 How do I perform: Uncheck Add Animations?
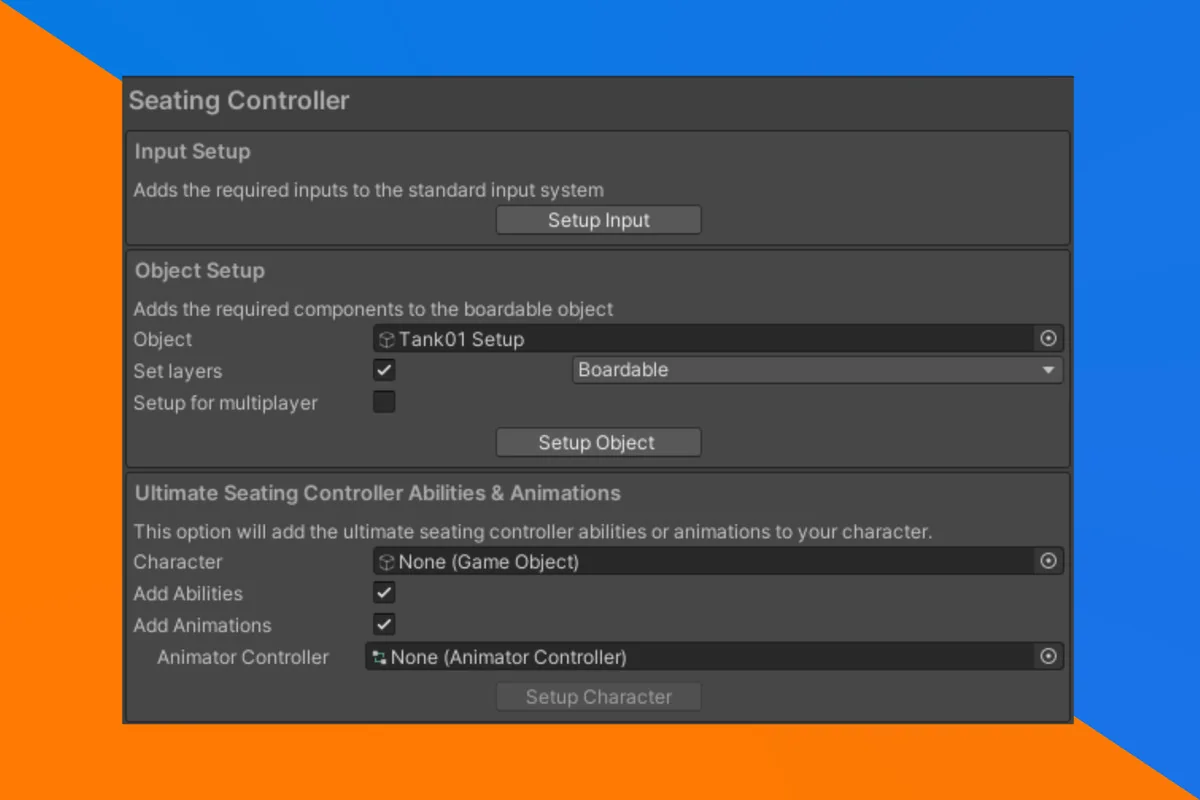pyautogui.click(x=384, y=624)
